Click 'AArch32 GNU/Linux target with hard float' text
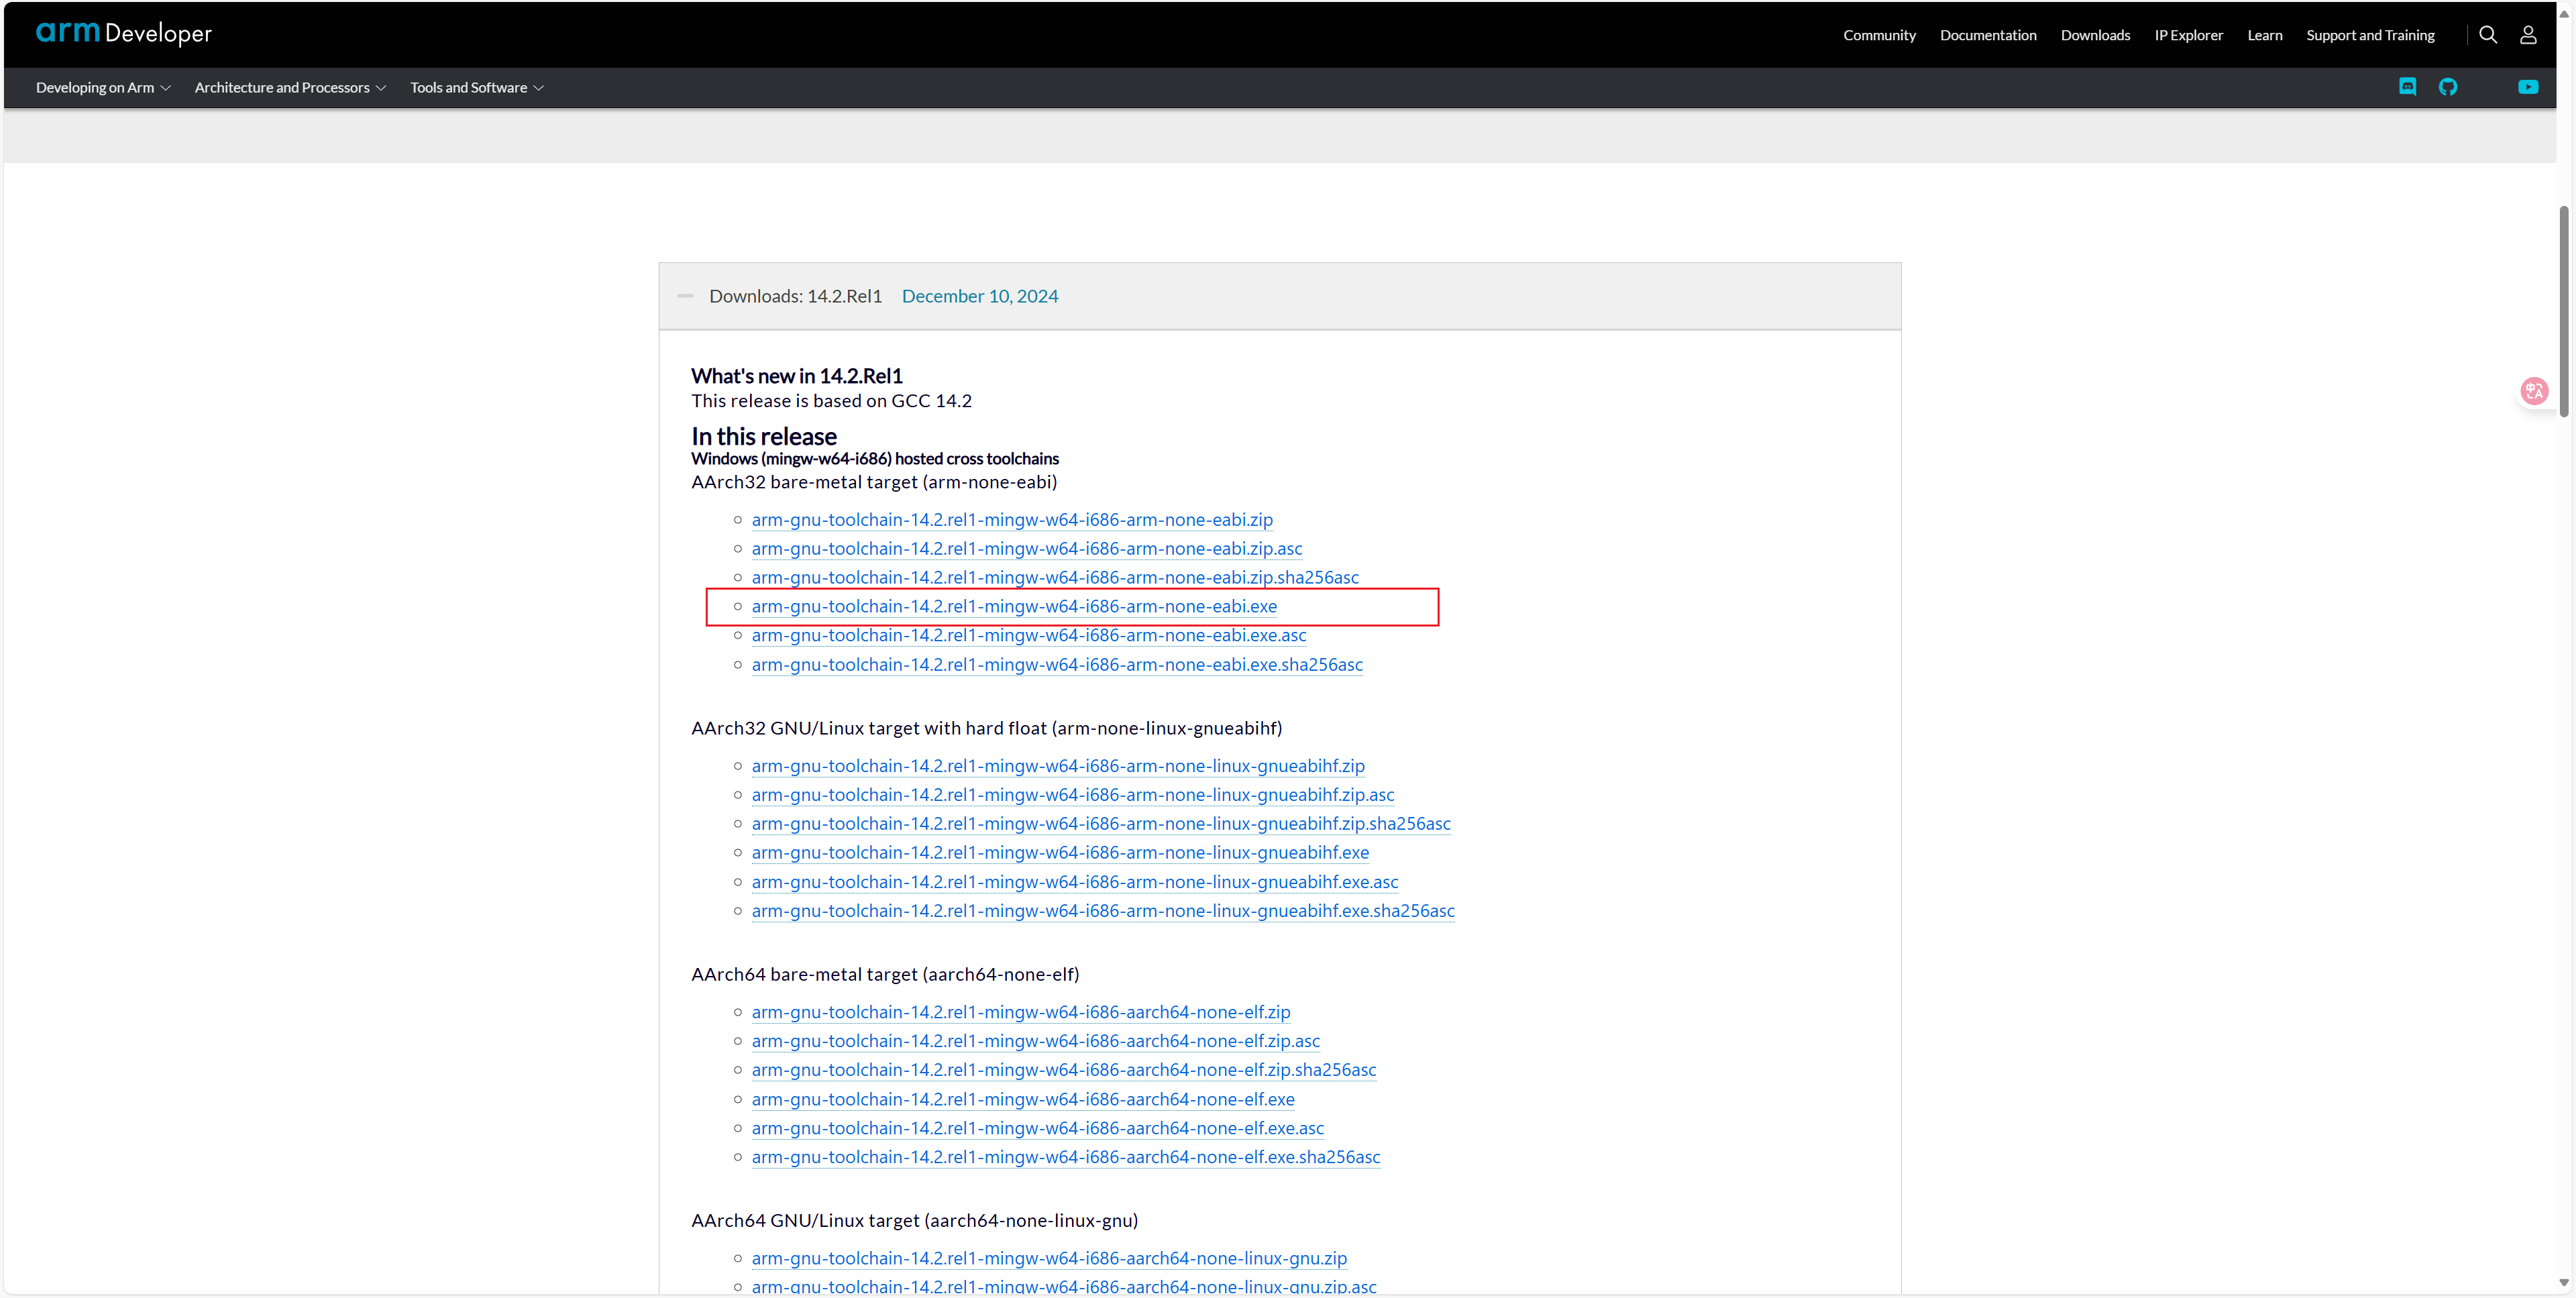The height and width of the screenshot is (1298, 2576). [x=868, y=728]
